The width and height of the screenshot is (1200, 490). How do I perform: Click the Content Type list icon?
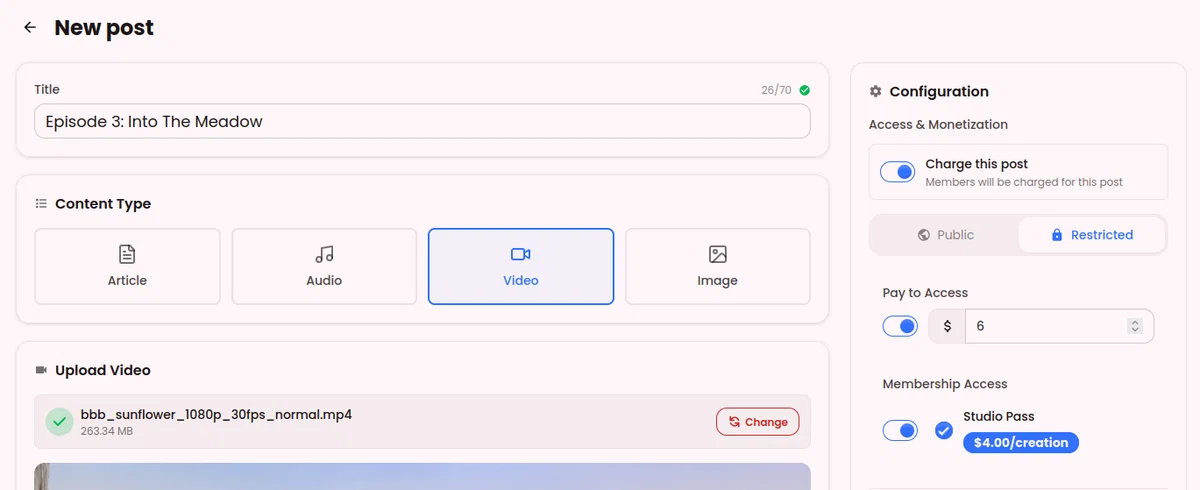point(41,204)
